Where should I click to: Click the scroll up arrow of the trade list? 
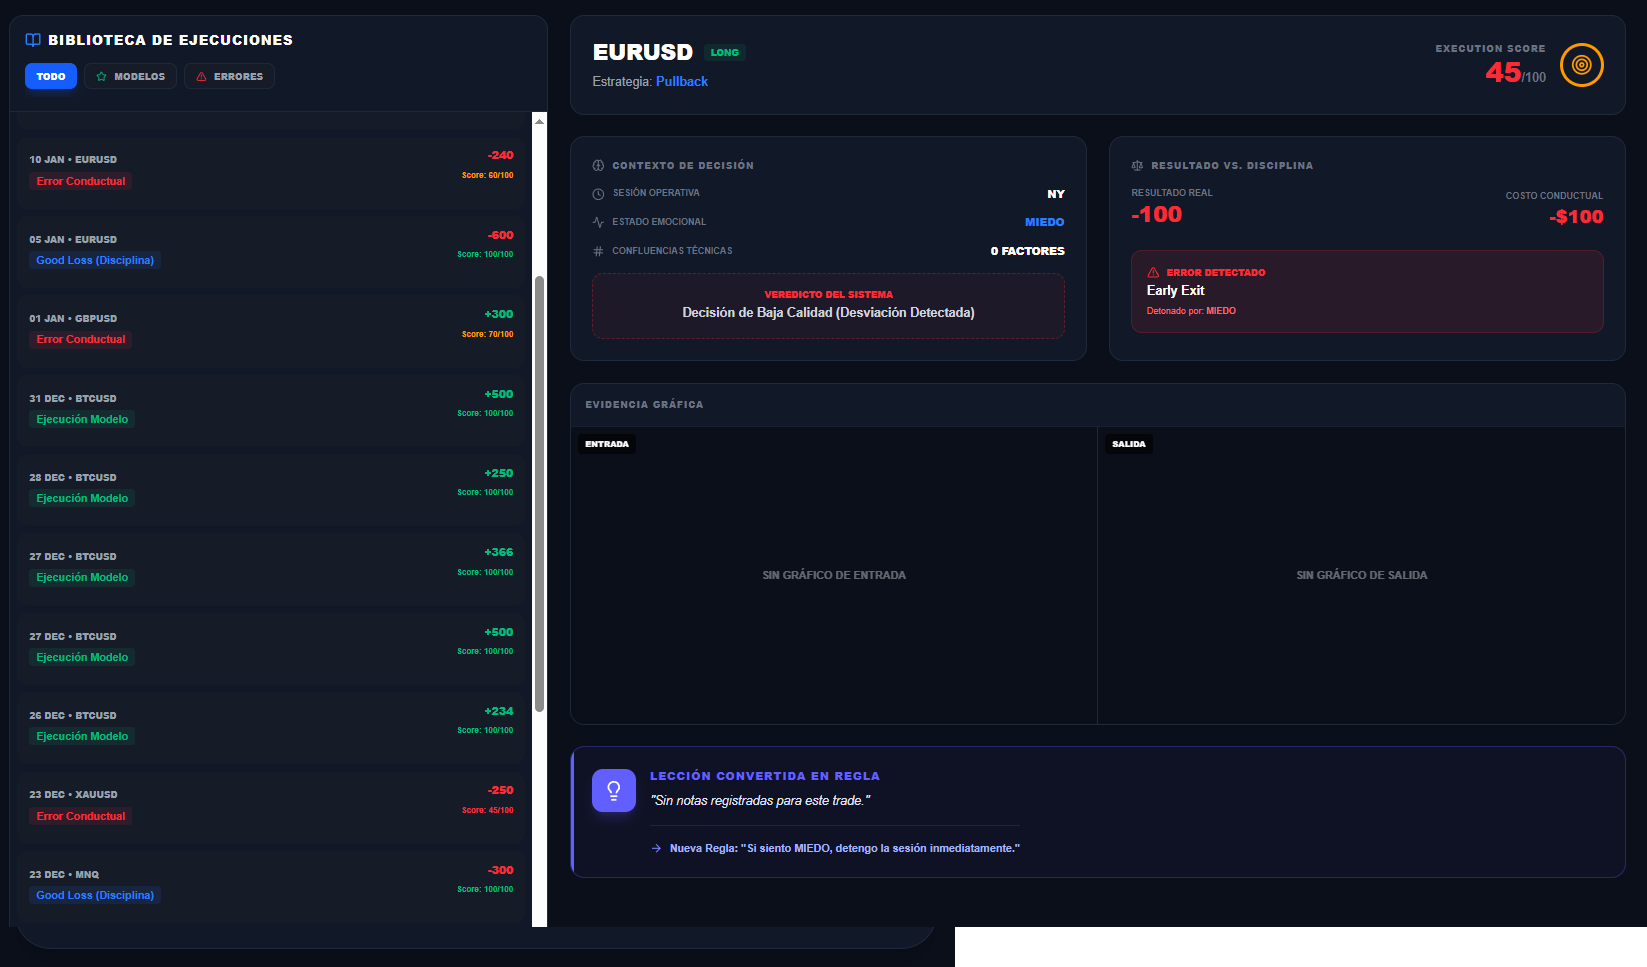point(540,121)
